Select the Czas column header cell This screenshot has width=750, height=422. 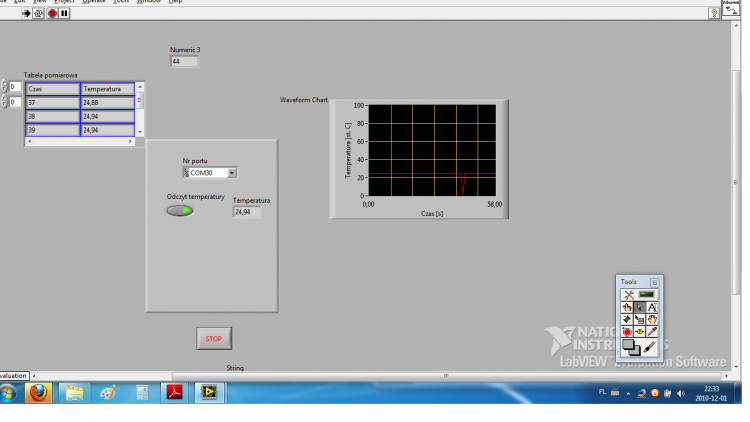tap(53, 89)
